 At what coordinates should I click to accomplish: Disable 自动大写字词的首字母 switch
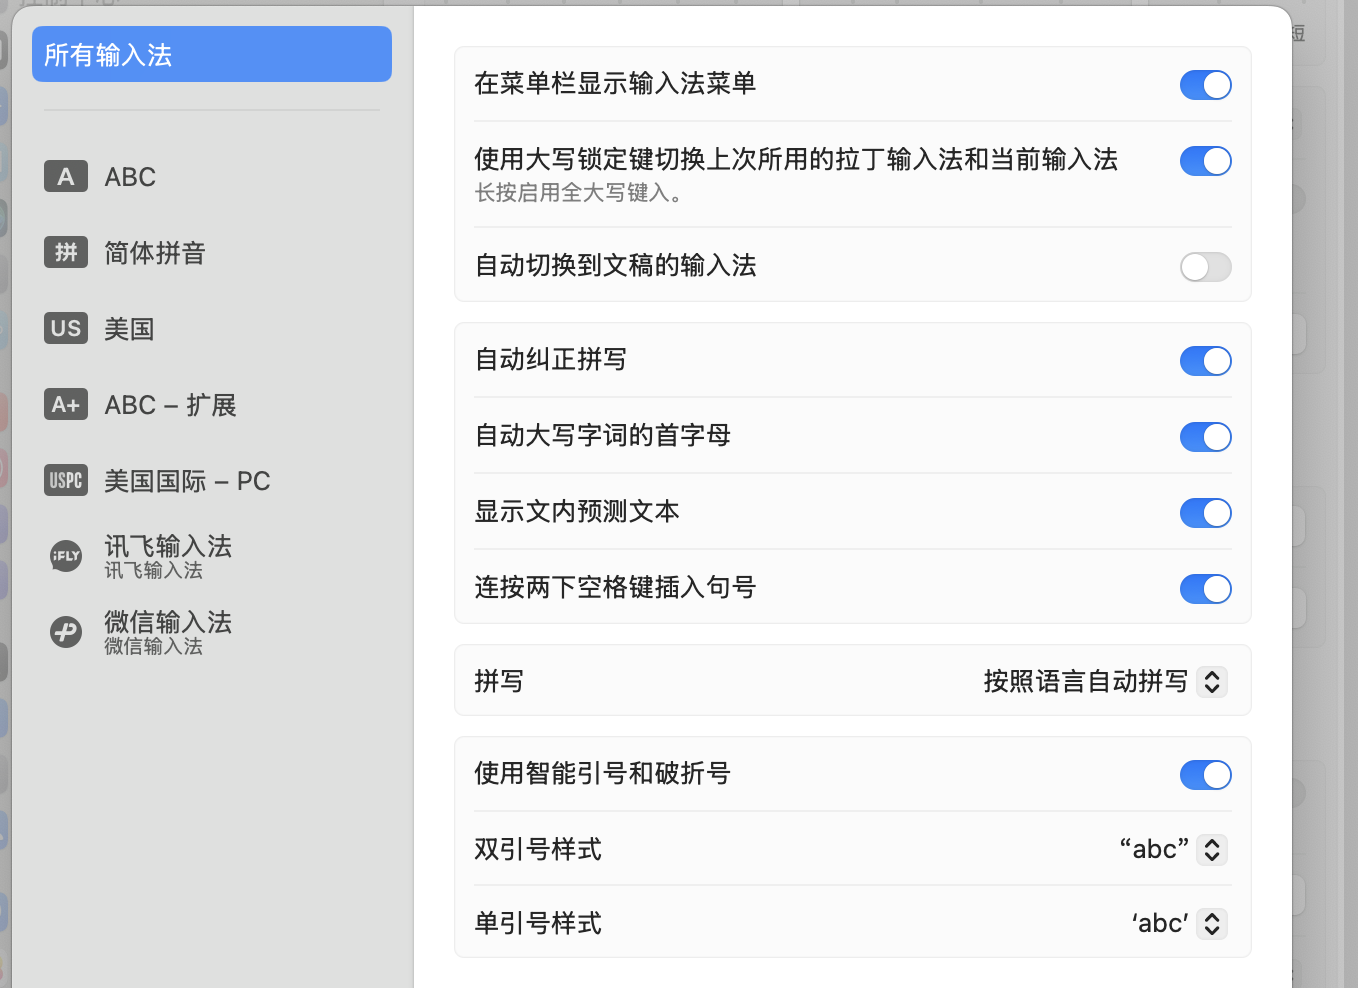(x=1205, y=437)
